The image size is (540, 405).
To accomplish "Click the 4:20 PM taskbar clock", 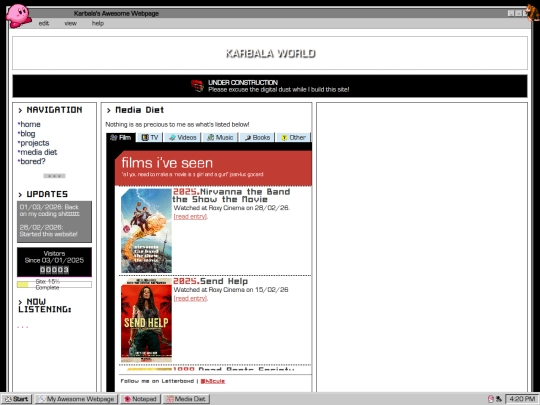I will tap(522, 399).
